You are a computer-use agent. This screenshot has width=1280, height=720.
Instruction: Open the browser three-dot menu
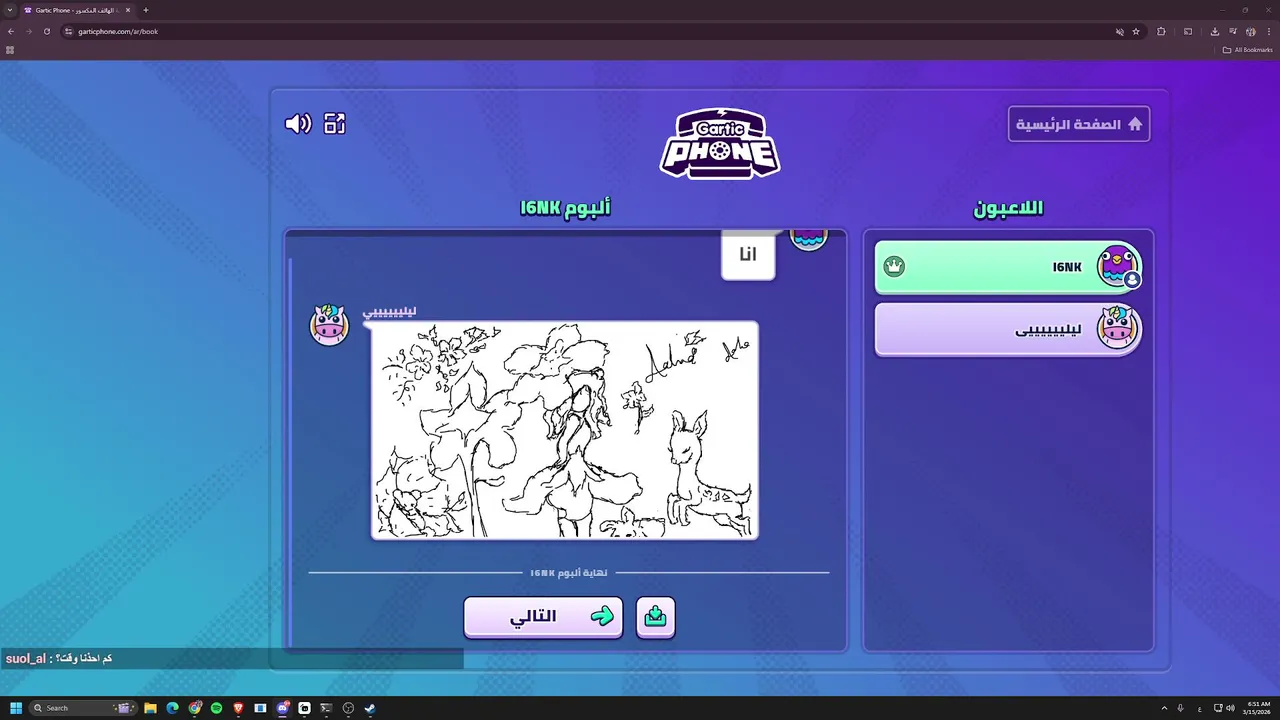1268,31
